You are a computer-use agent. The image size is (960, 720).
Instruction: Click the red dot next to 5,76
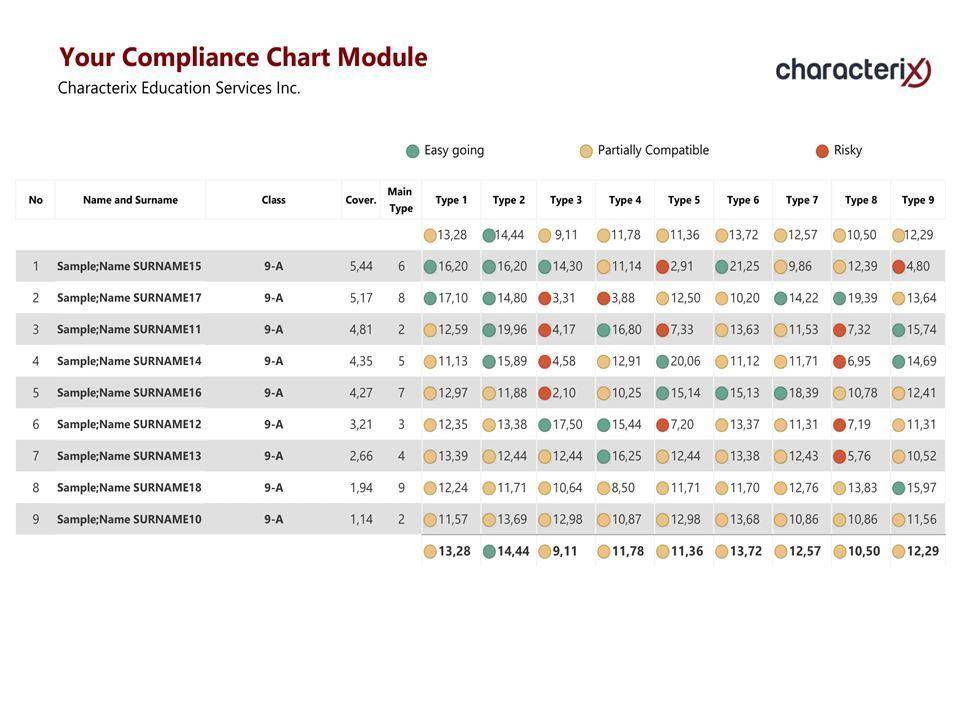(x=840, y=457)
